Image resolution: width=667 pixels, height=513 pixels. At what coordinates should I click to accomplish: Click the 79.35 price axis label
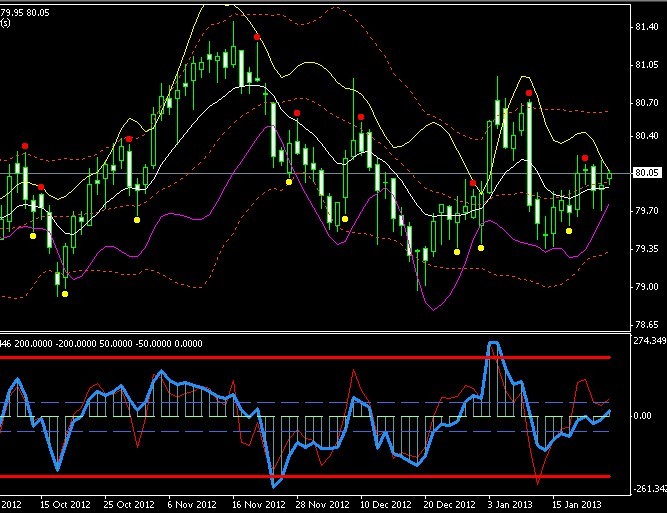tap(647, 249)
